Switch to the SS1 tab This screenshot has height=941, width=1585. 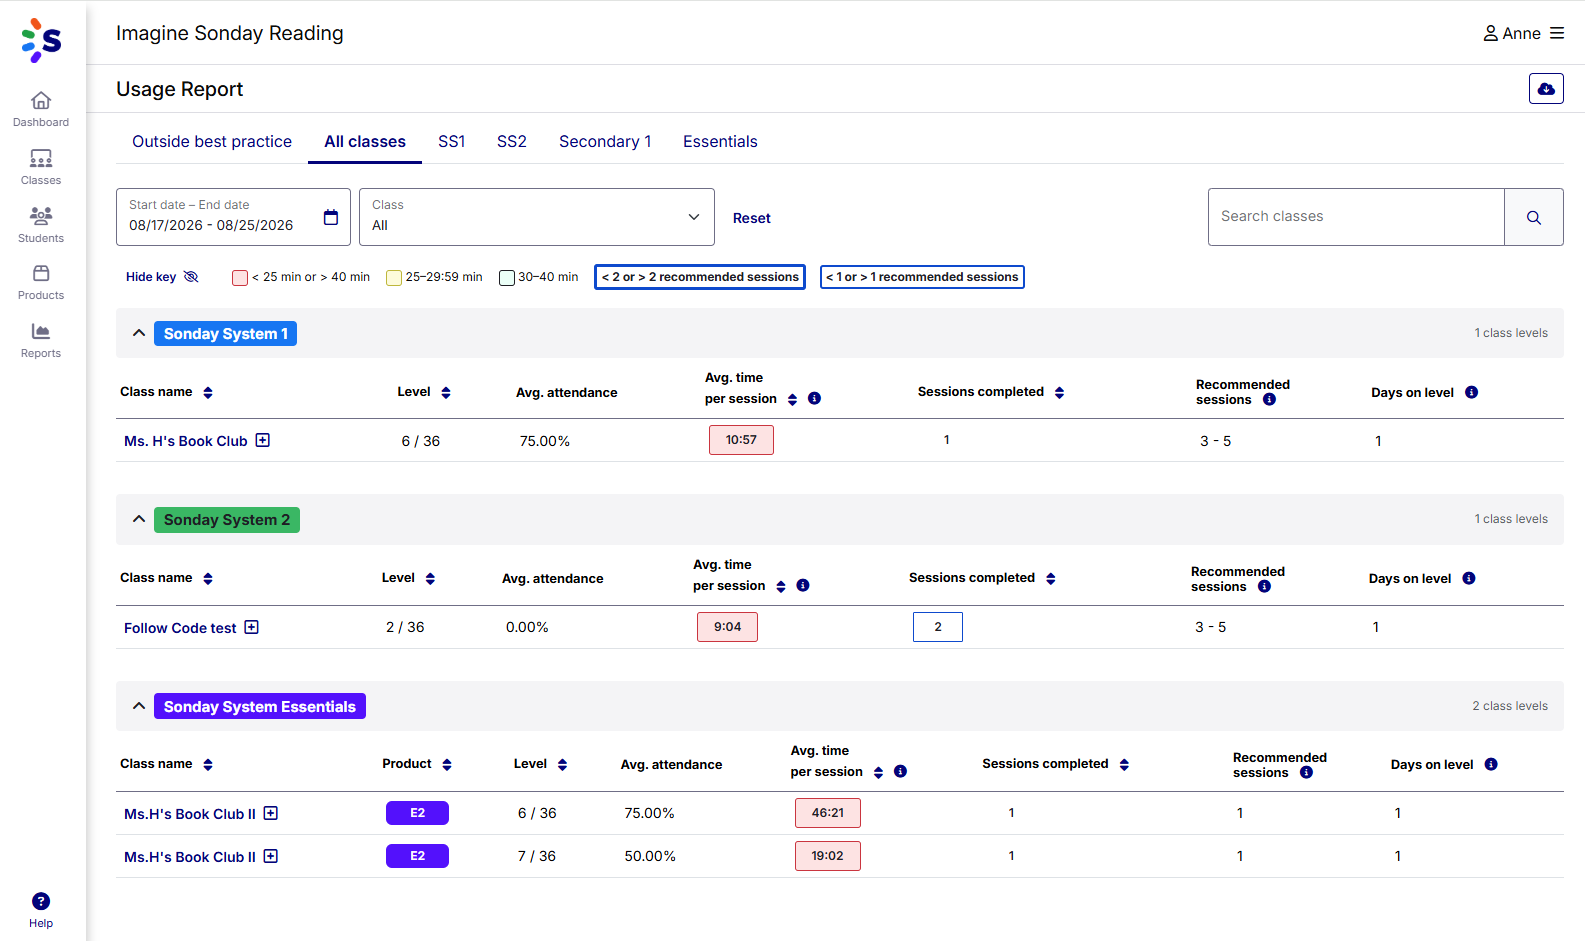point(452,142)
